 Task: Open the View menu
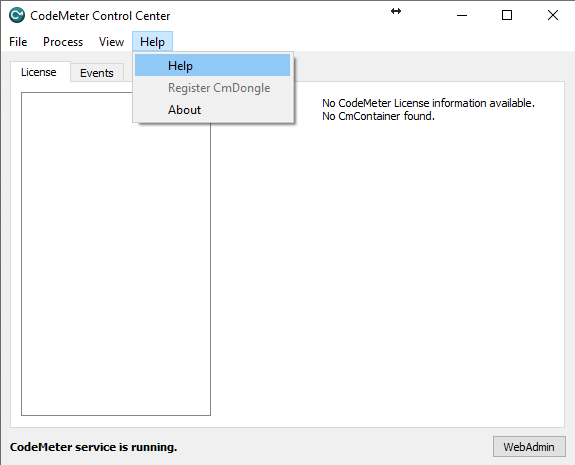(x=111, y=42)
